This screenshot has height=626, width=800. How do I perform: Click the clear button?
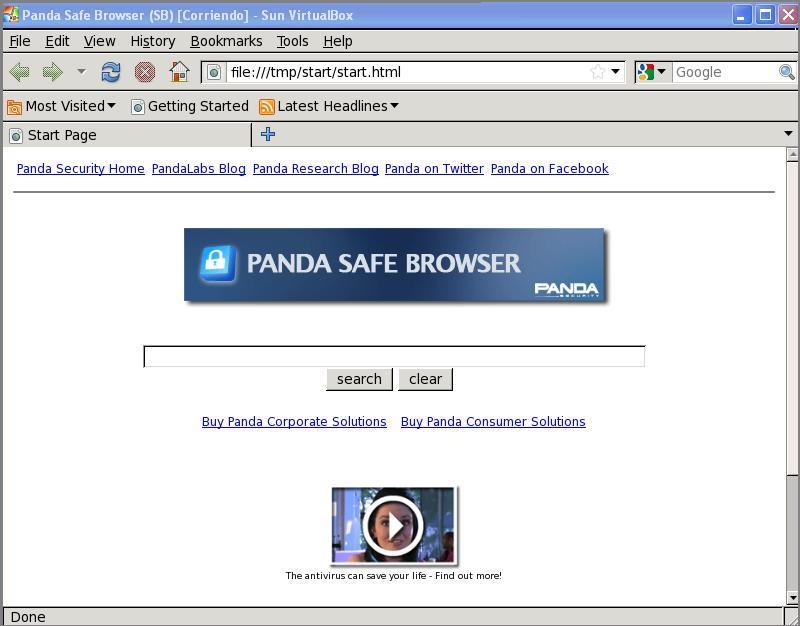coord(426,379)
